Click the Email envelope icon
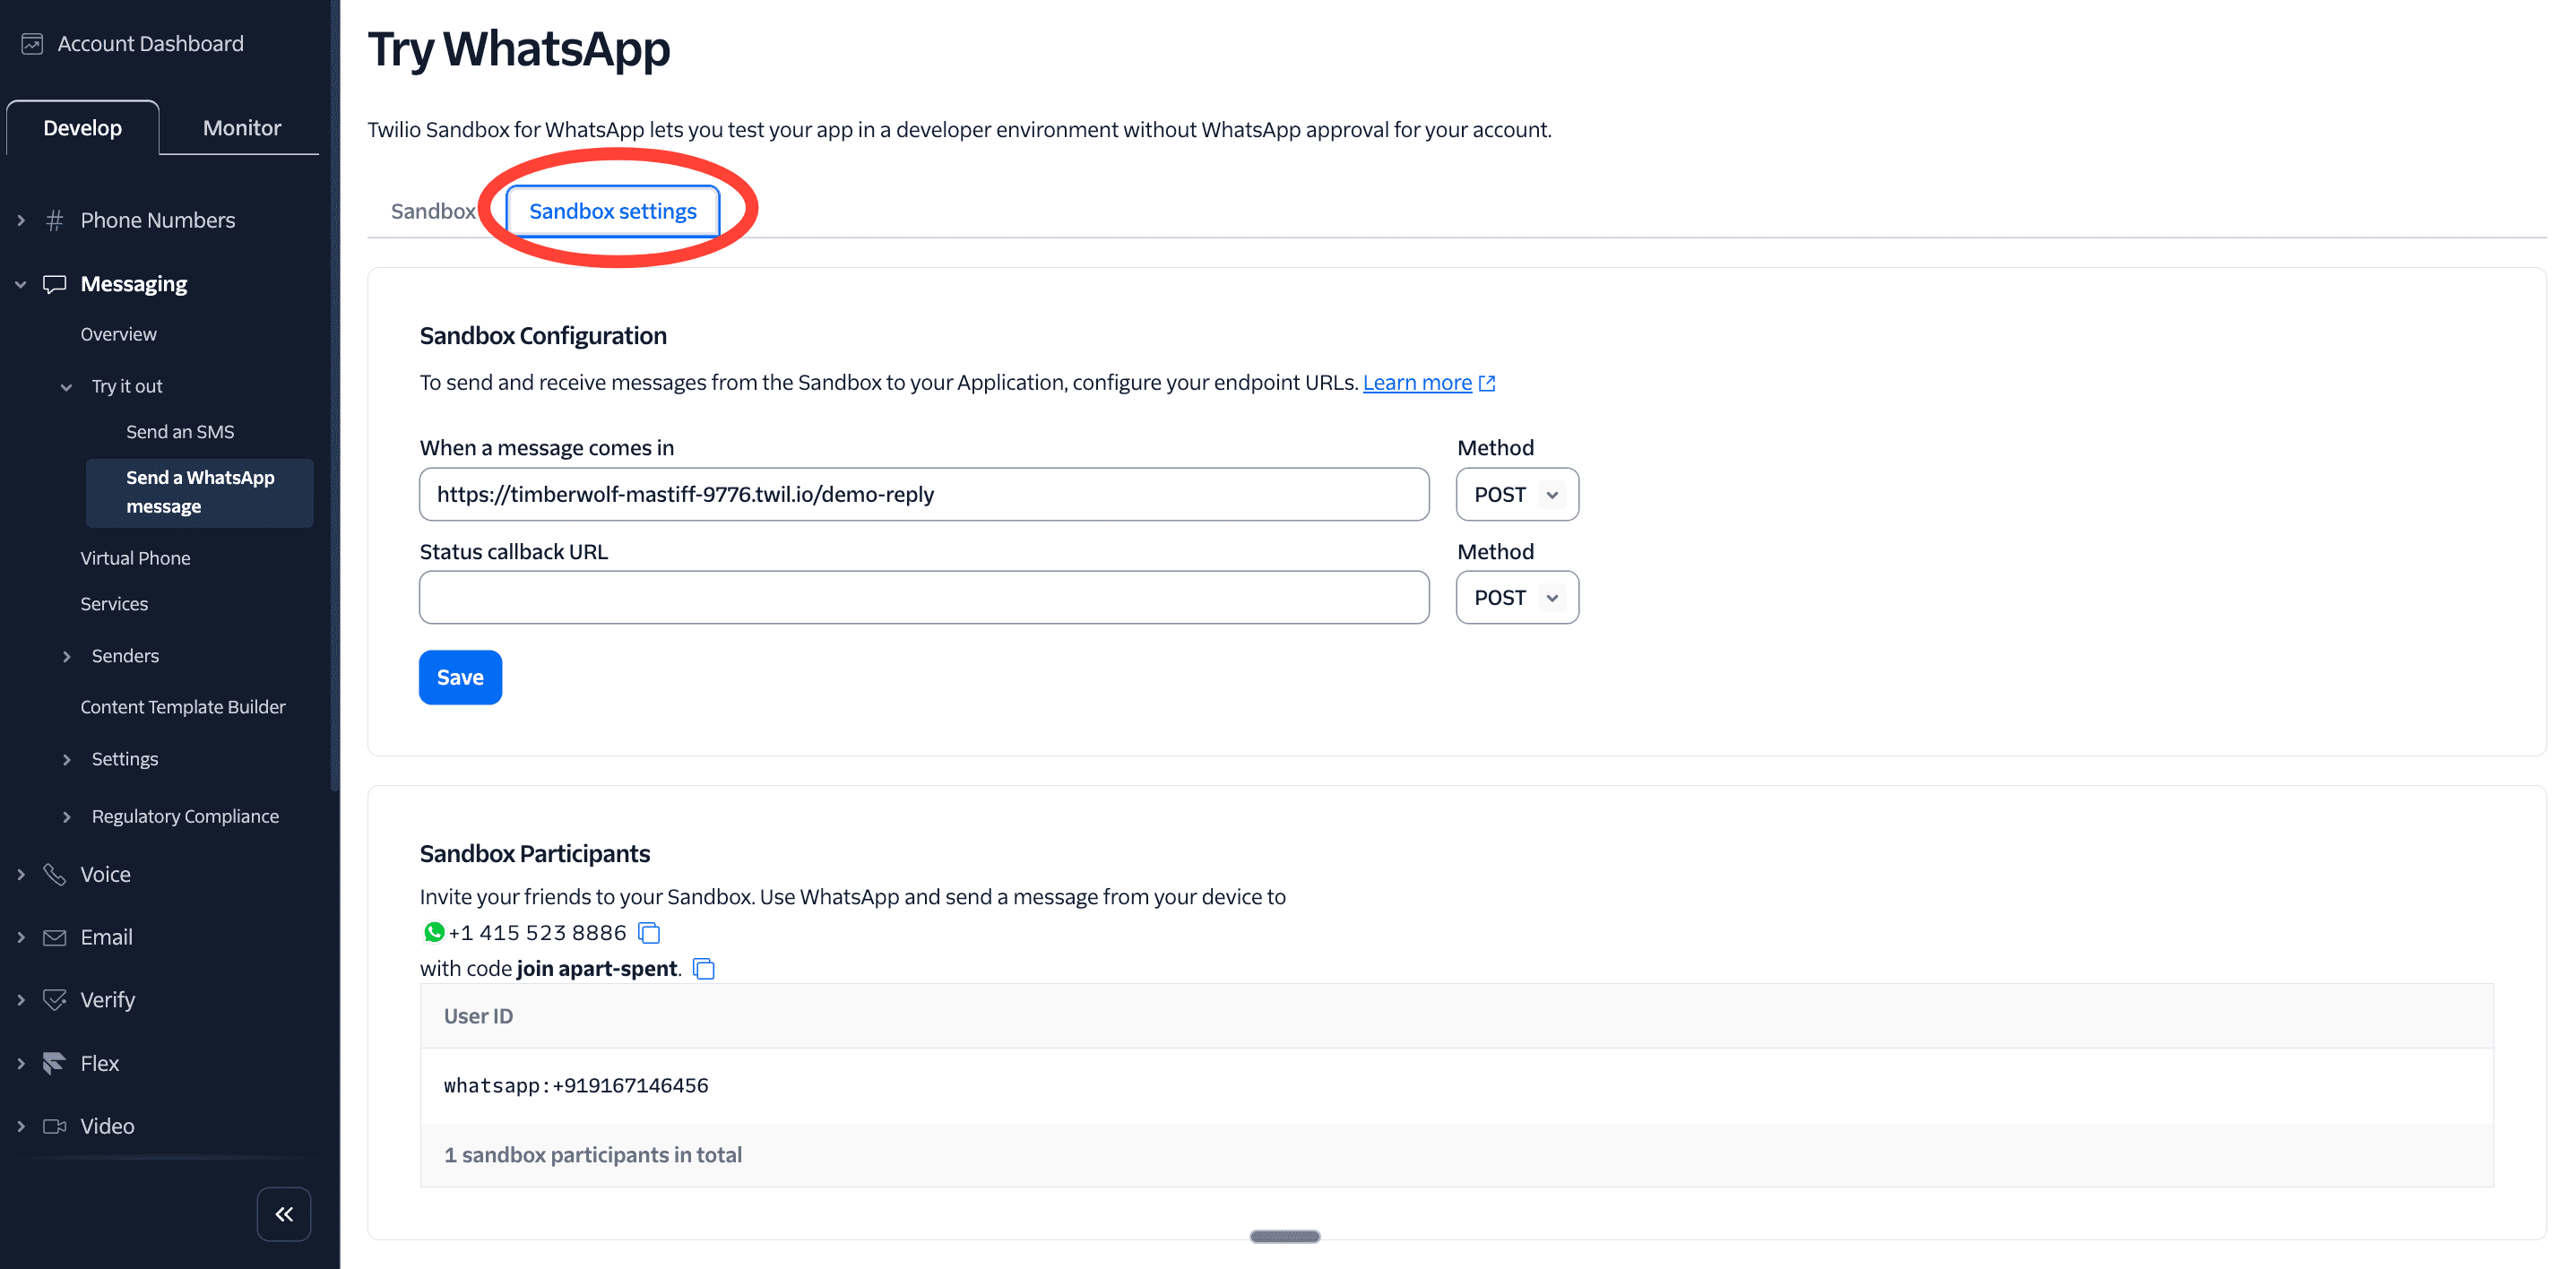The image size is (2576, 1269). [54, 937]
